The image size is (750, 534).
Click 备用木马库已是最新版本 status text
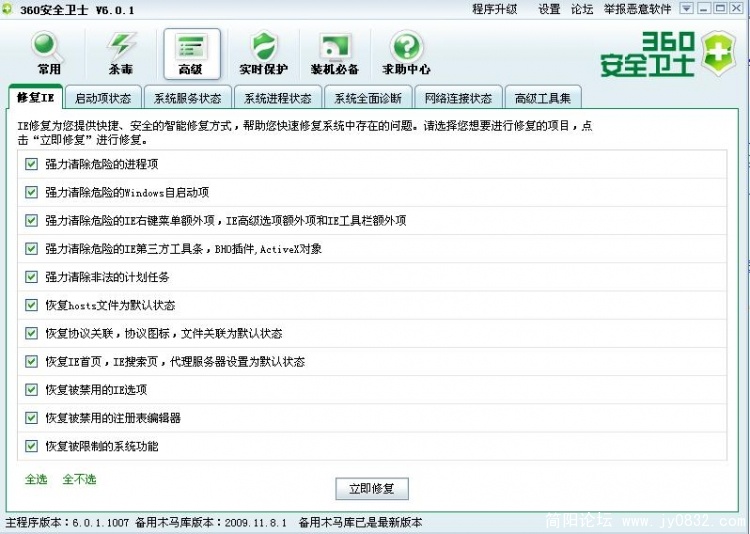click(361, 523)
